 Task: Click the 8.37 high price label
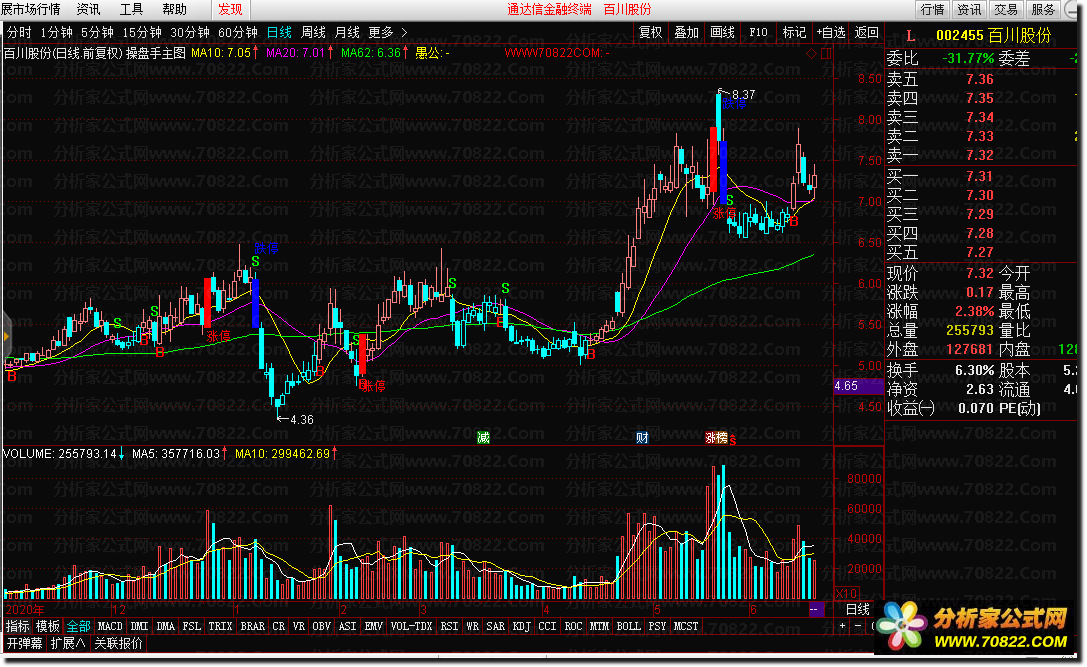pyautogui.click(x=743, y=94)
